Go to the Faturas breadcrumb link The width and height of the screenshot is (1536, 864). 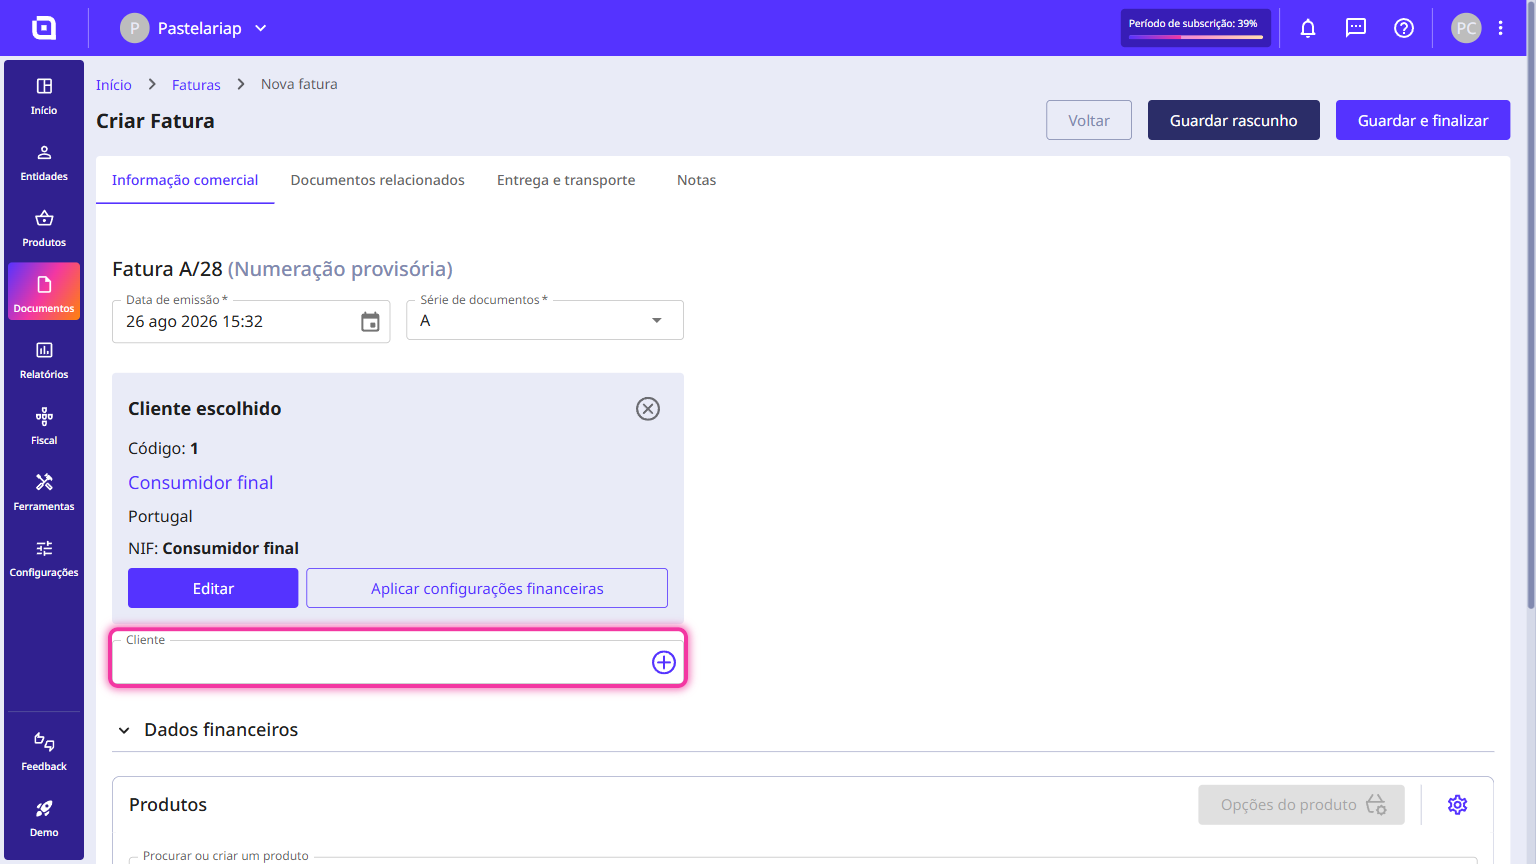(x=196, y=85)
